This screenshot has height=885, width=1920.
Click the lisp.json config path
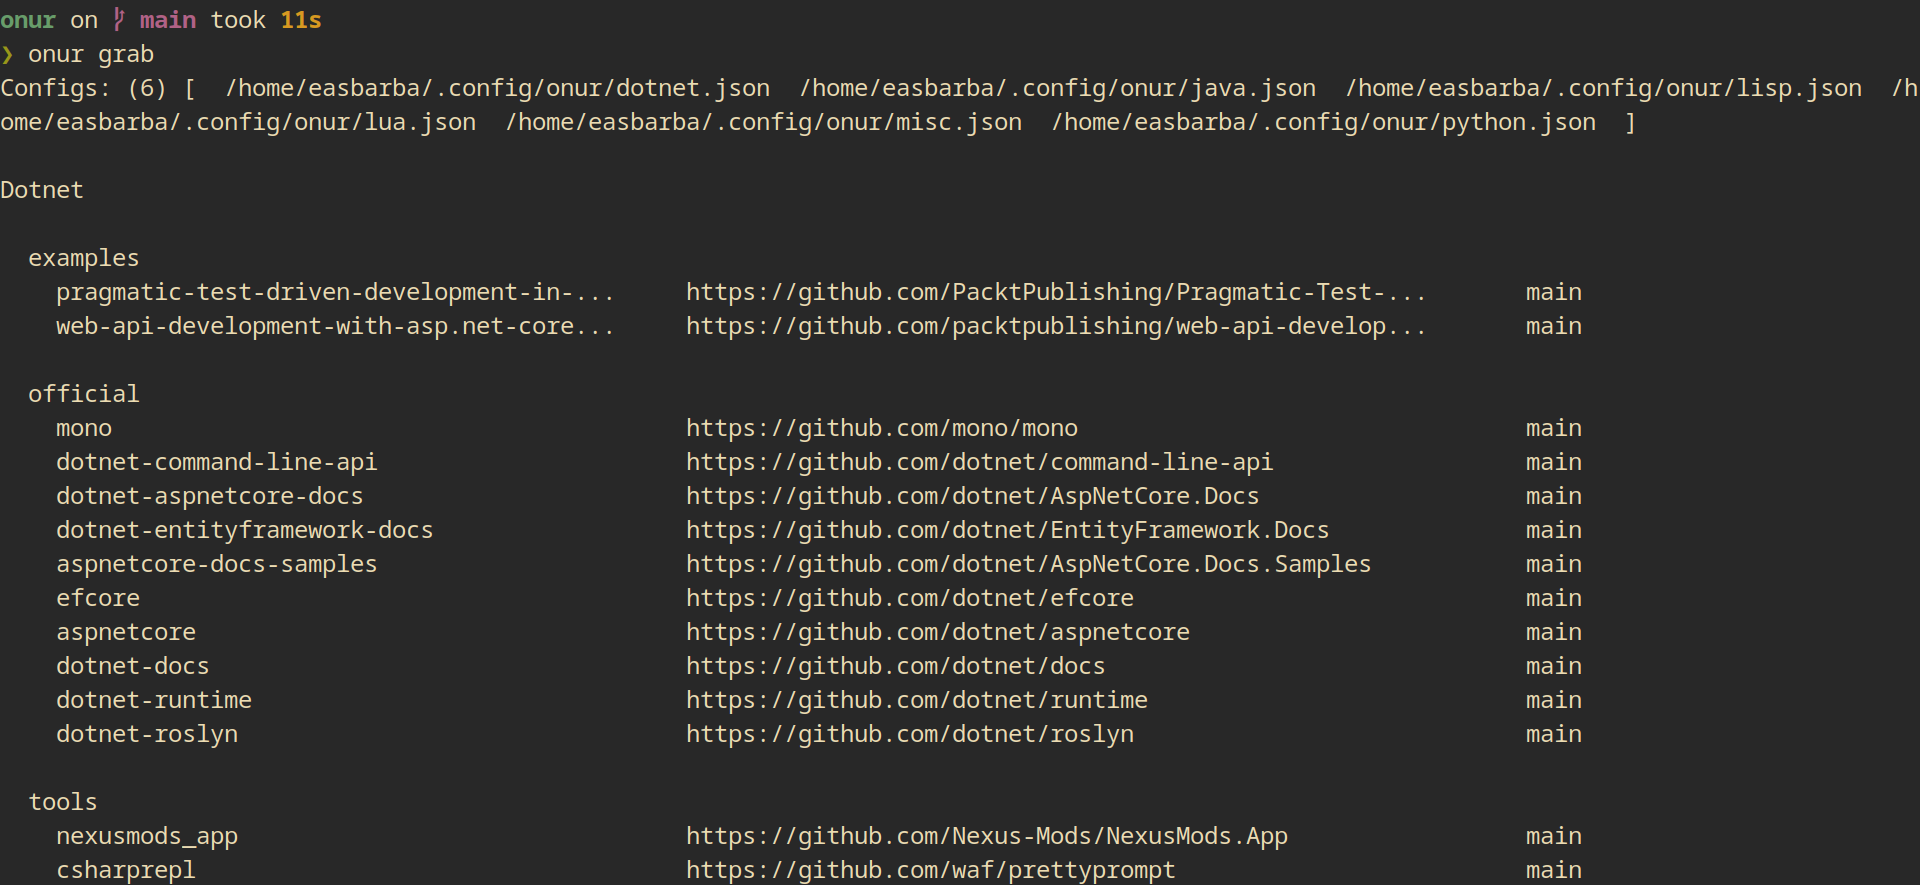coord(1604,88)
